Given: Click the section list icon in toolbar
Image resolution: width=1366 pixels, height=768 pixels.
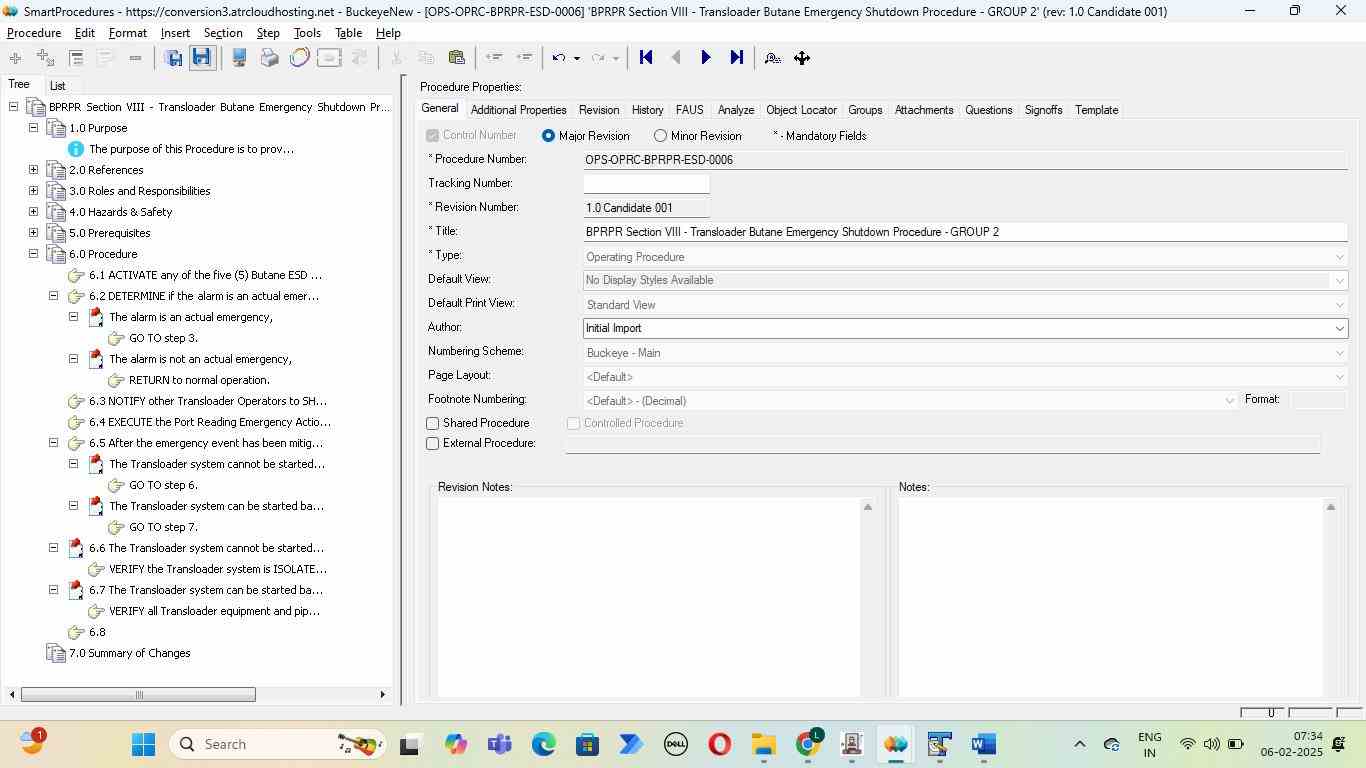Looking at the screenshot, I should 76,58.
